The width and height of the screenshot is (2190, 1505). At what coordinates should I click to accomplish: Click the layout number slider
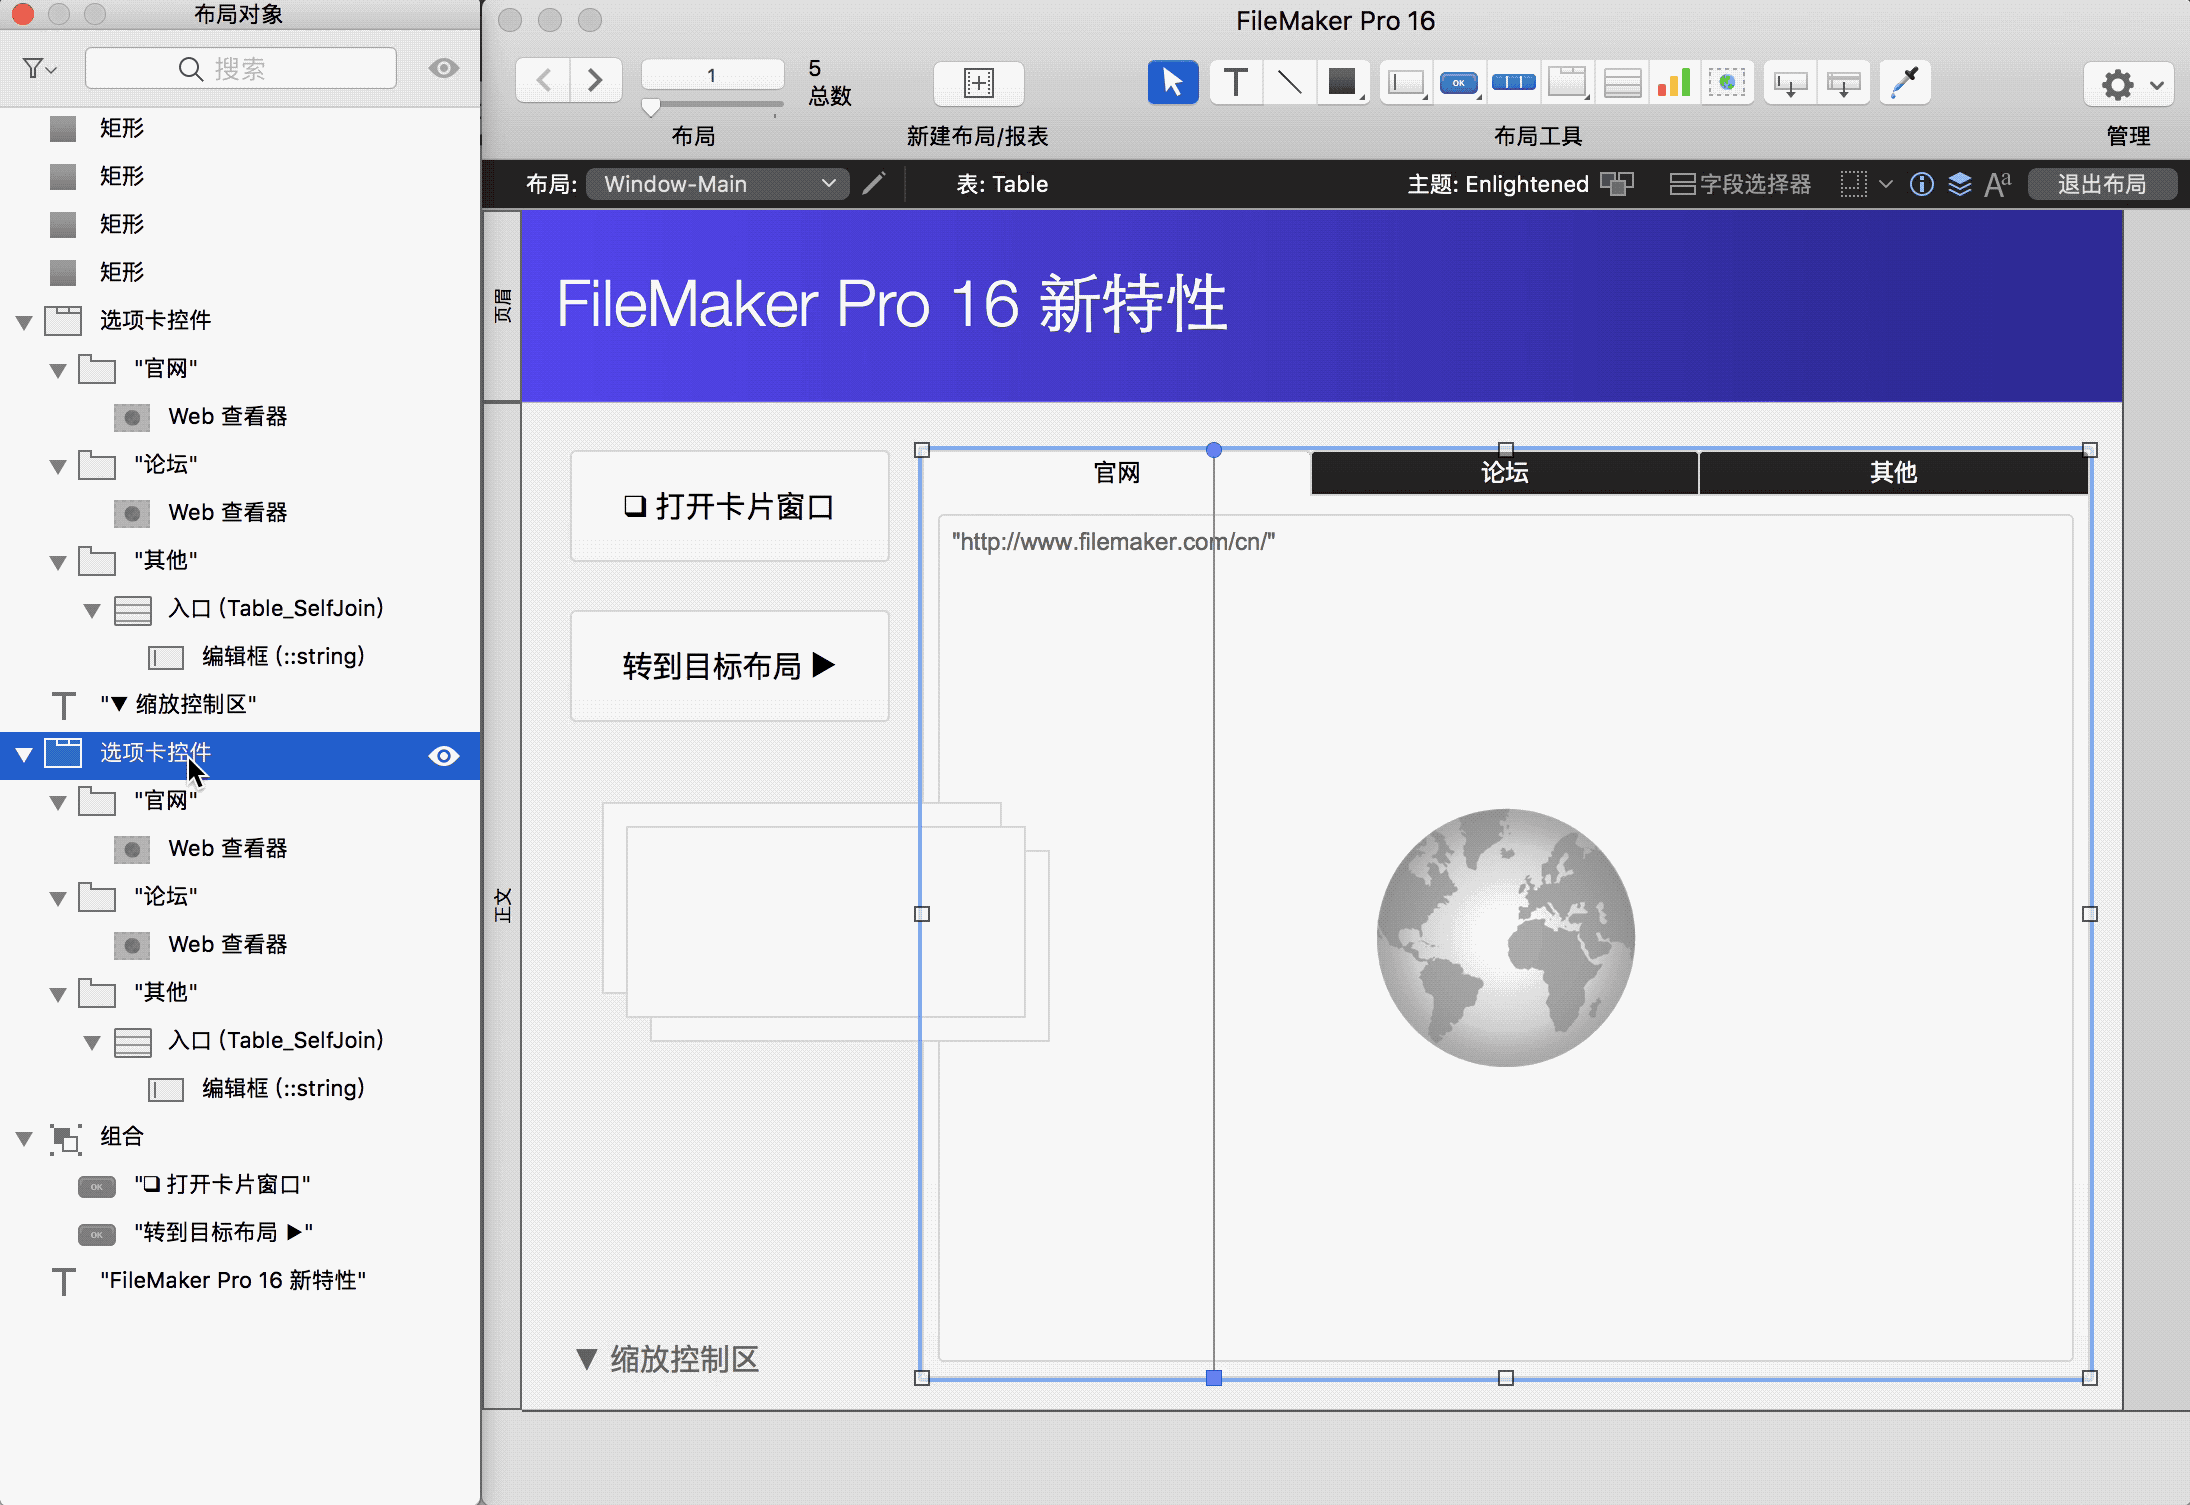pos(651,106)
